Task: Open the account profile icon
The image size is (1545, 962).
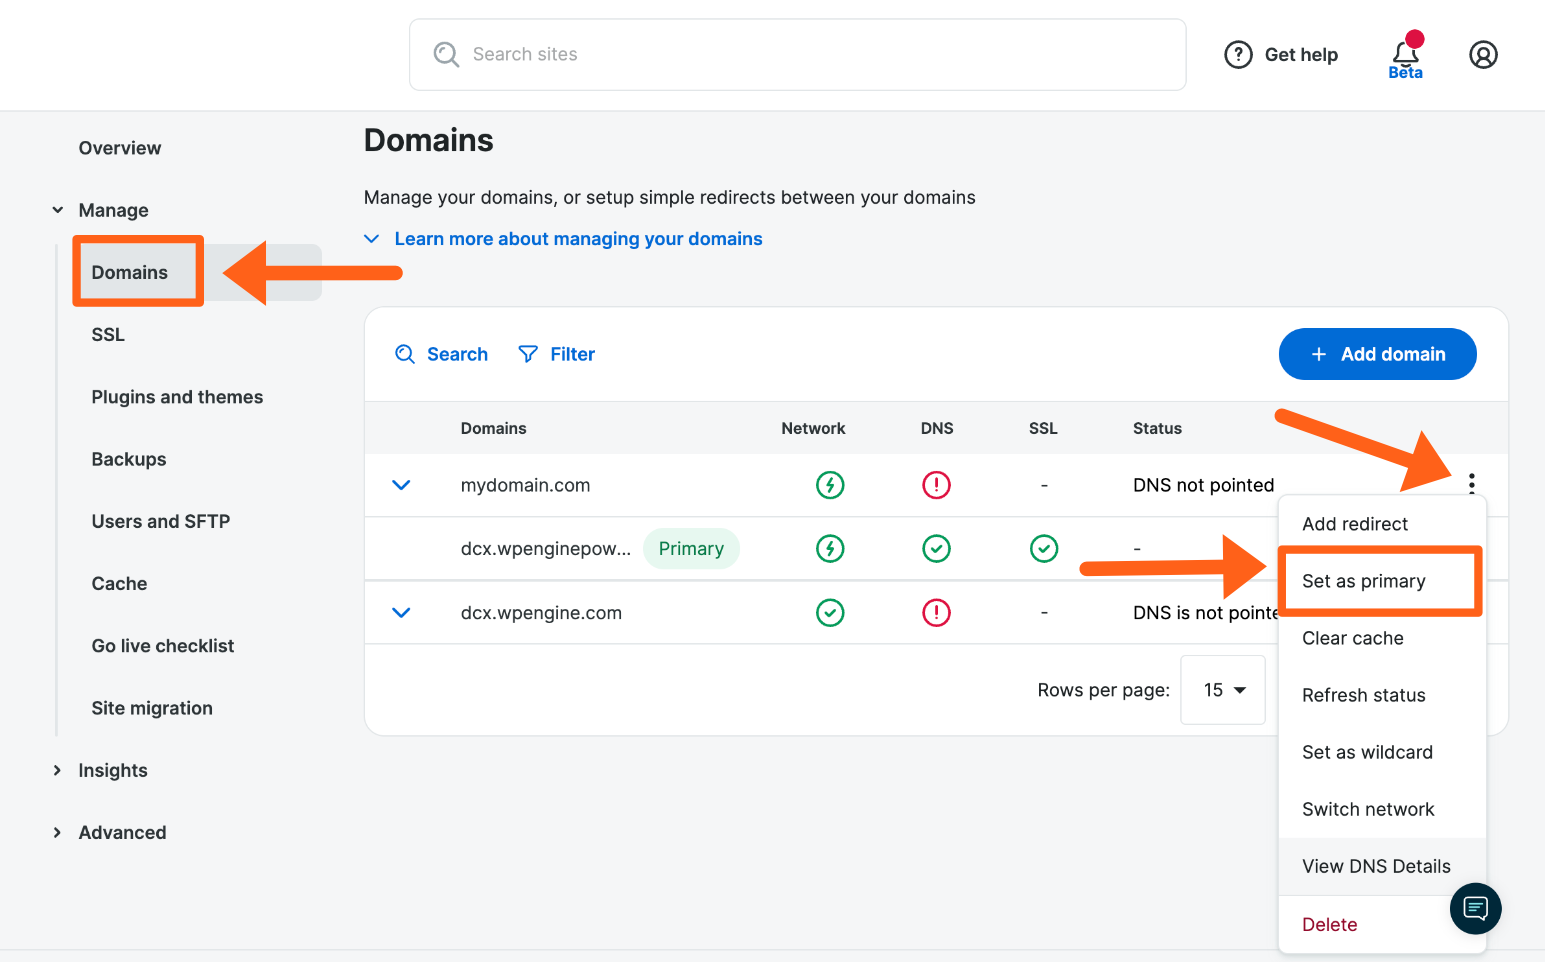Action: click(1483, 55)
